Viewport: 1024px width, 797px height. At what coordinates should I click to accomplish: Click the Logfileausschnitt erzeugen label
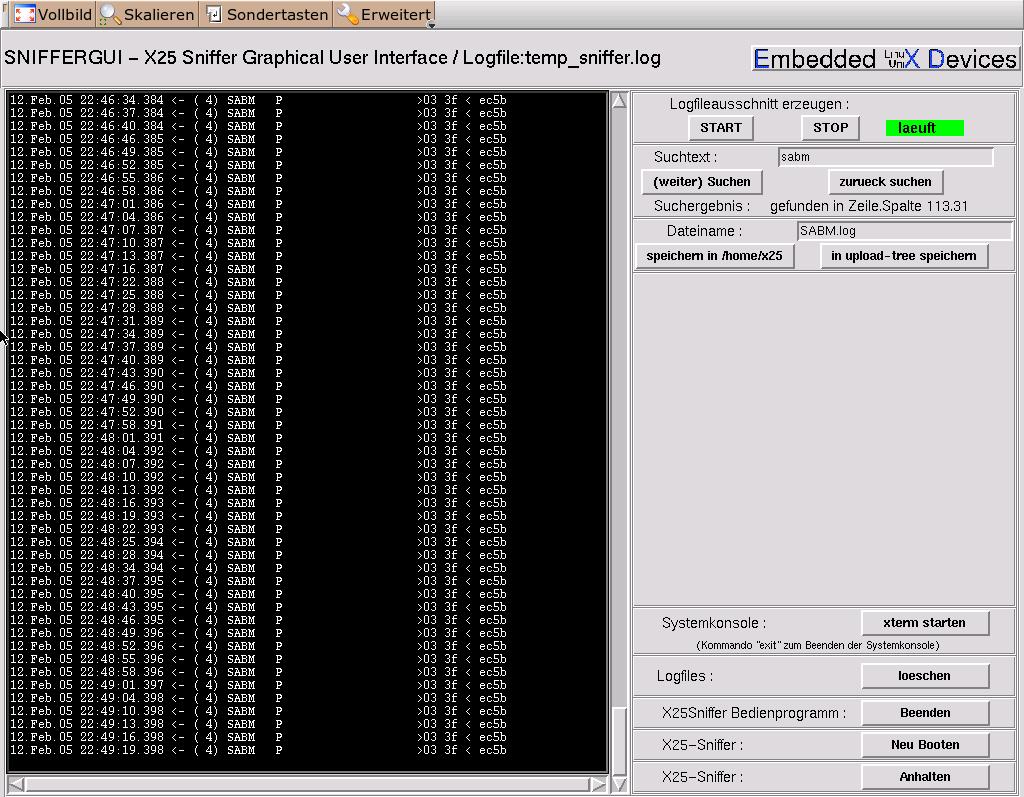click(759, 104)
